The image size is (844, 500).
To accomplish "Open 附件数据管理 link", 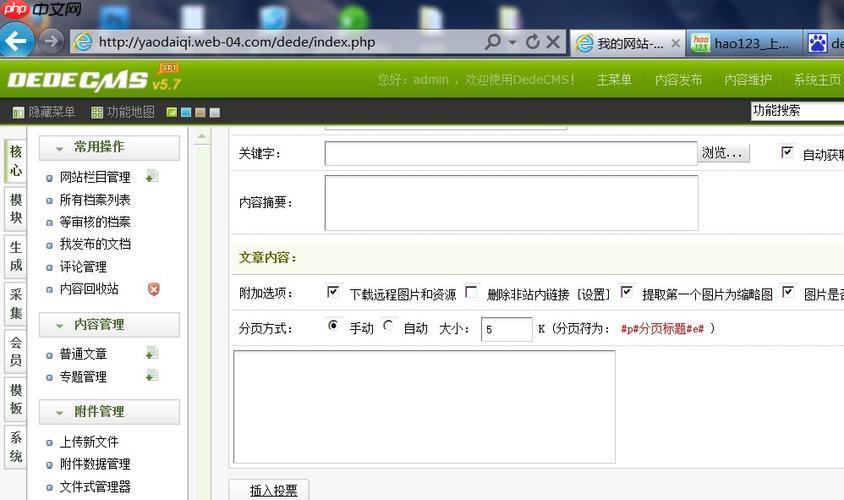I will coord(95,464).
